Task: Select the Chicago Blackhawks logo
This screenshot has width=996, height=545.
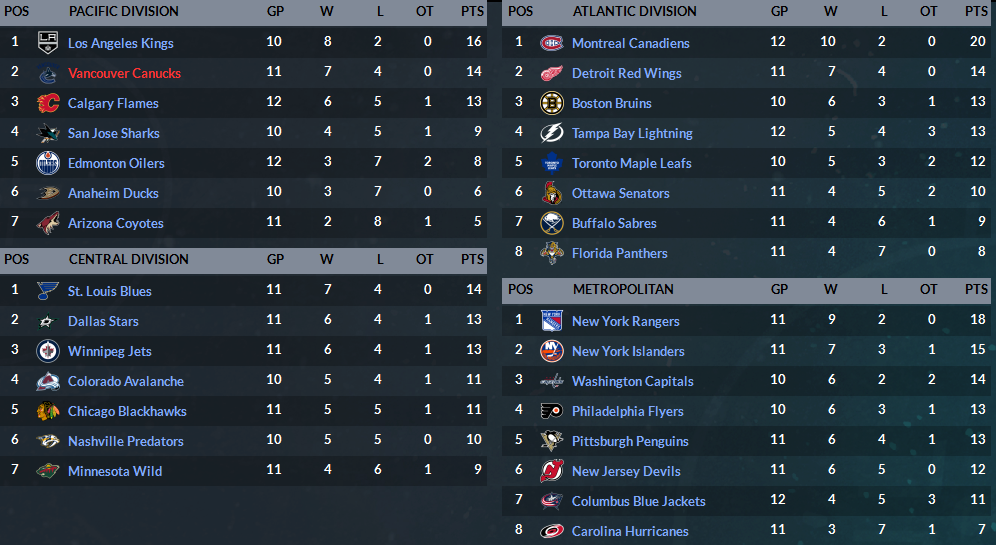Action: (x=48, y=411)
